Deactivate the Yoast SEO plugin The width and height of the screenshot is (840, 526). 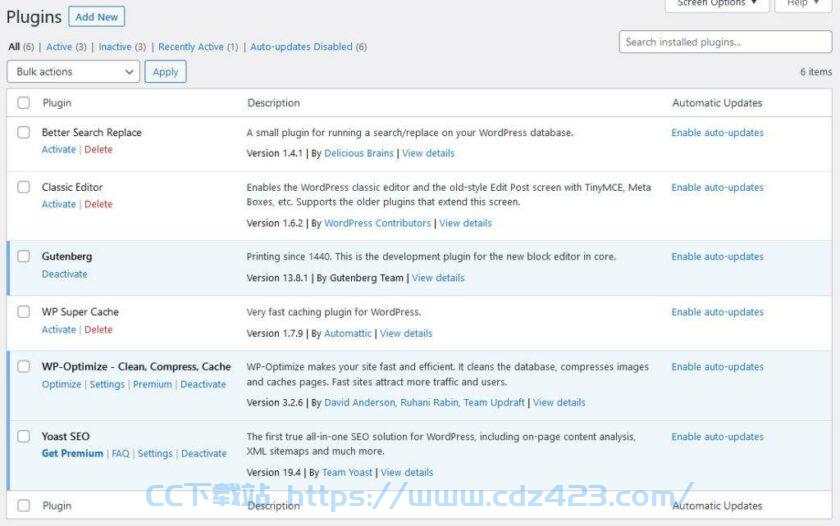(x=204, y=453)
